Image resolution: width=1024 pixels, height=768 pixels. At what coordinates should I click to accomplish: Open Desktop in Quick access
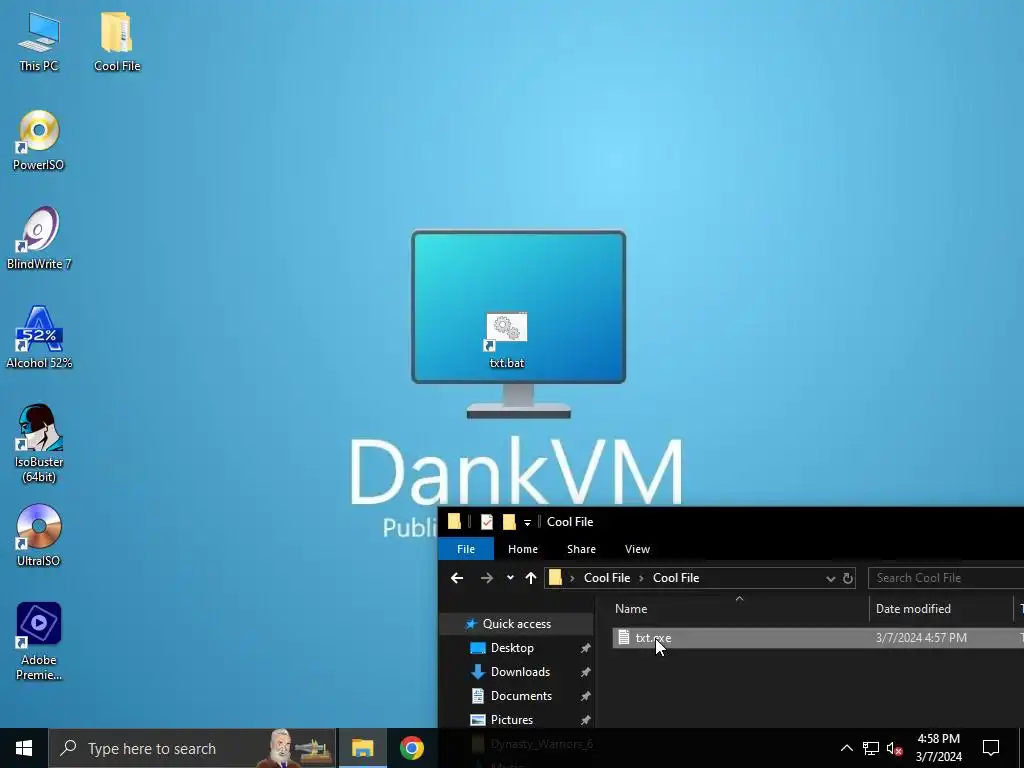512,648
